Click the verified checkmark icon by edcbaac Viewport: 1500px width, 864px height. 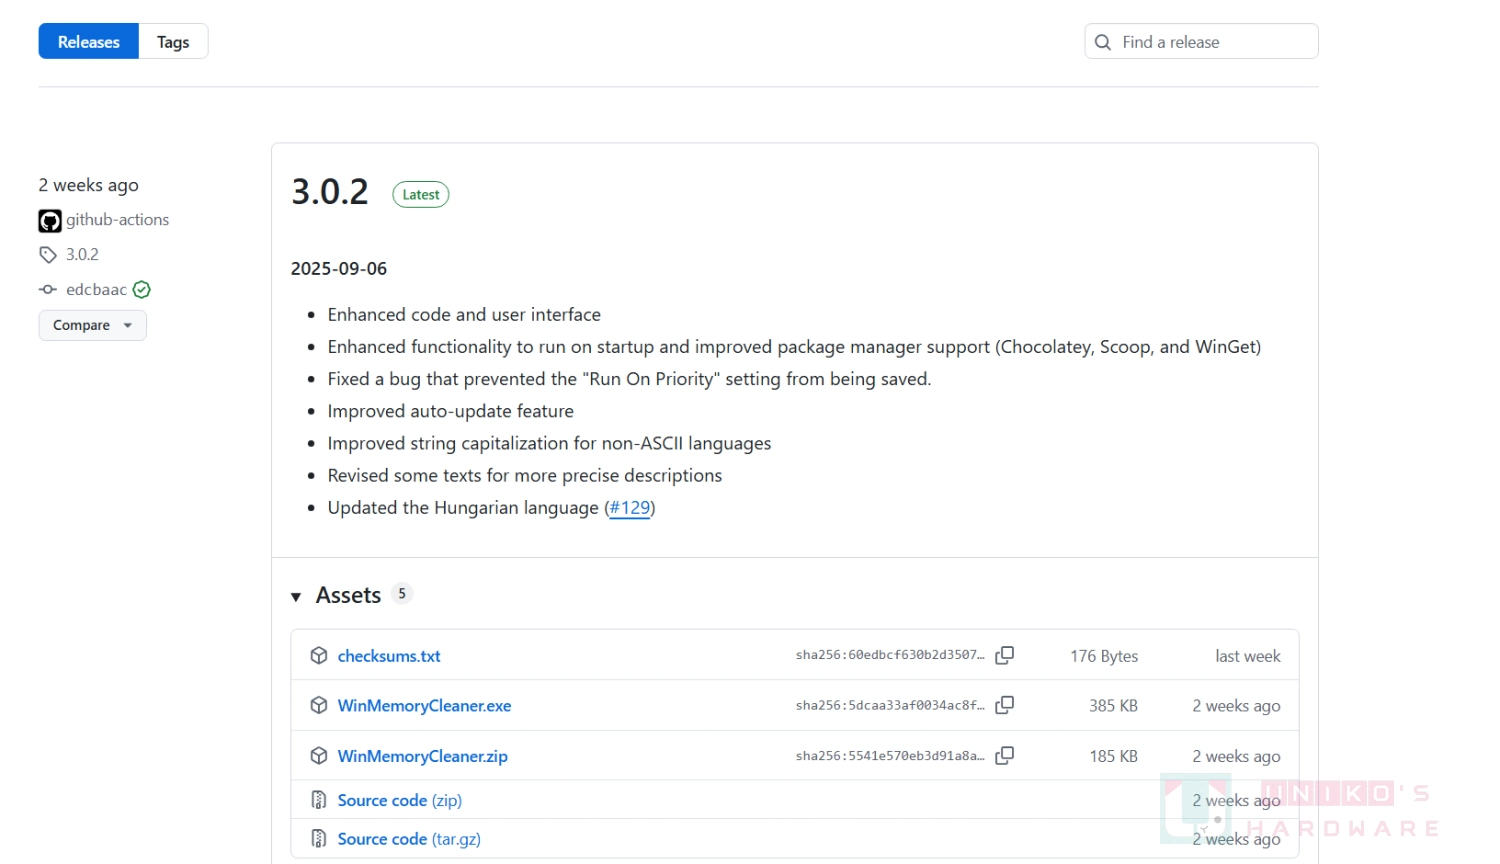pyautogui.click(x=142, y=290)
